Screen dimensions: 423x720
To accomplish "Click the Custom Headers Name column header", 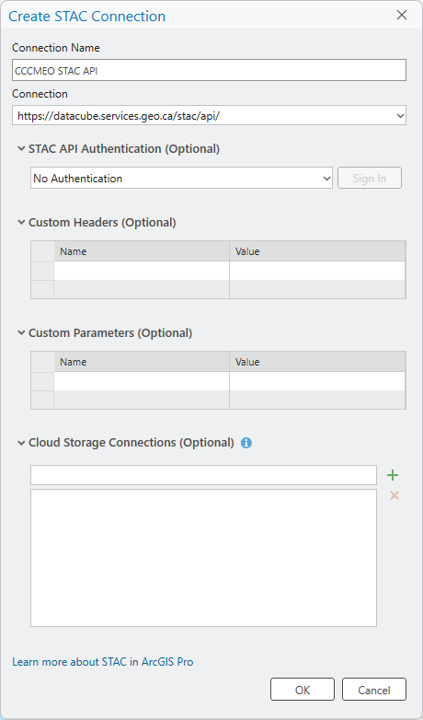I will (141, 251).
